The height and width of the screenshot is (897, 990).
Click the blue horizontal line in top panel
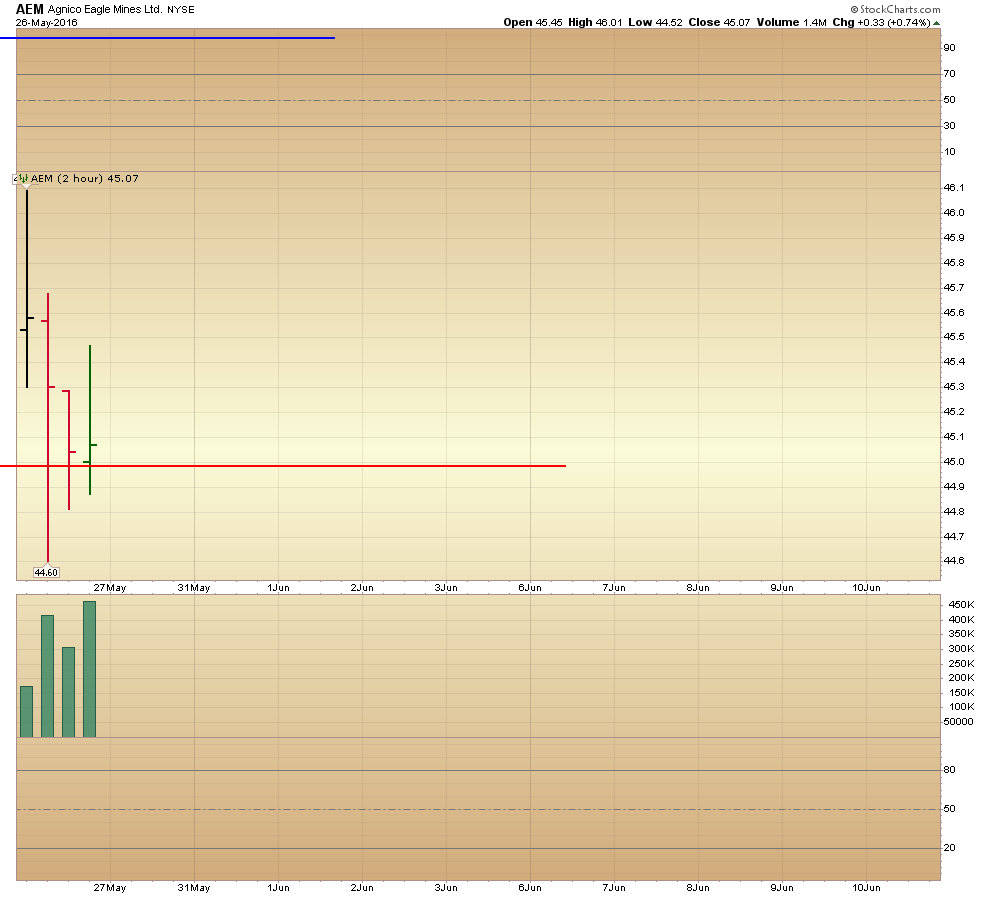tap(167, 38)
